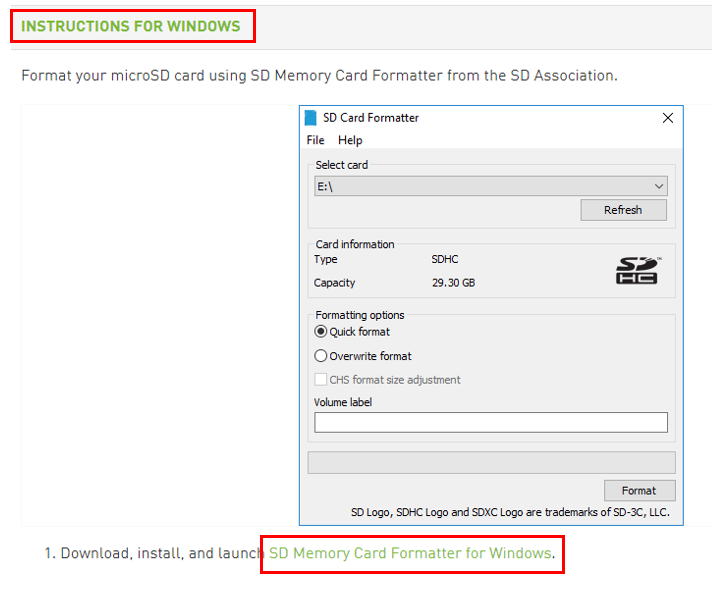Viewport: 712px width, 591px height.
Task: Click the Volume label caption
Action: pos(343,402)
